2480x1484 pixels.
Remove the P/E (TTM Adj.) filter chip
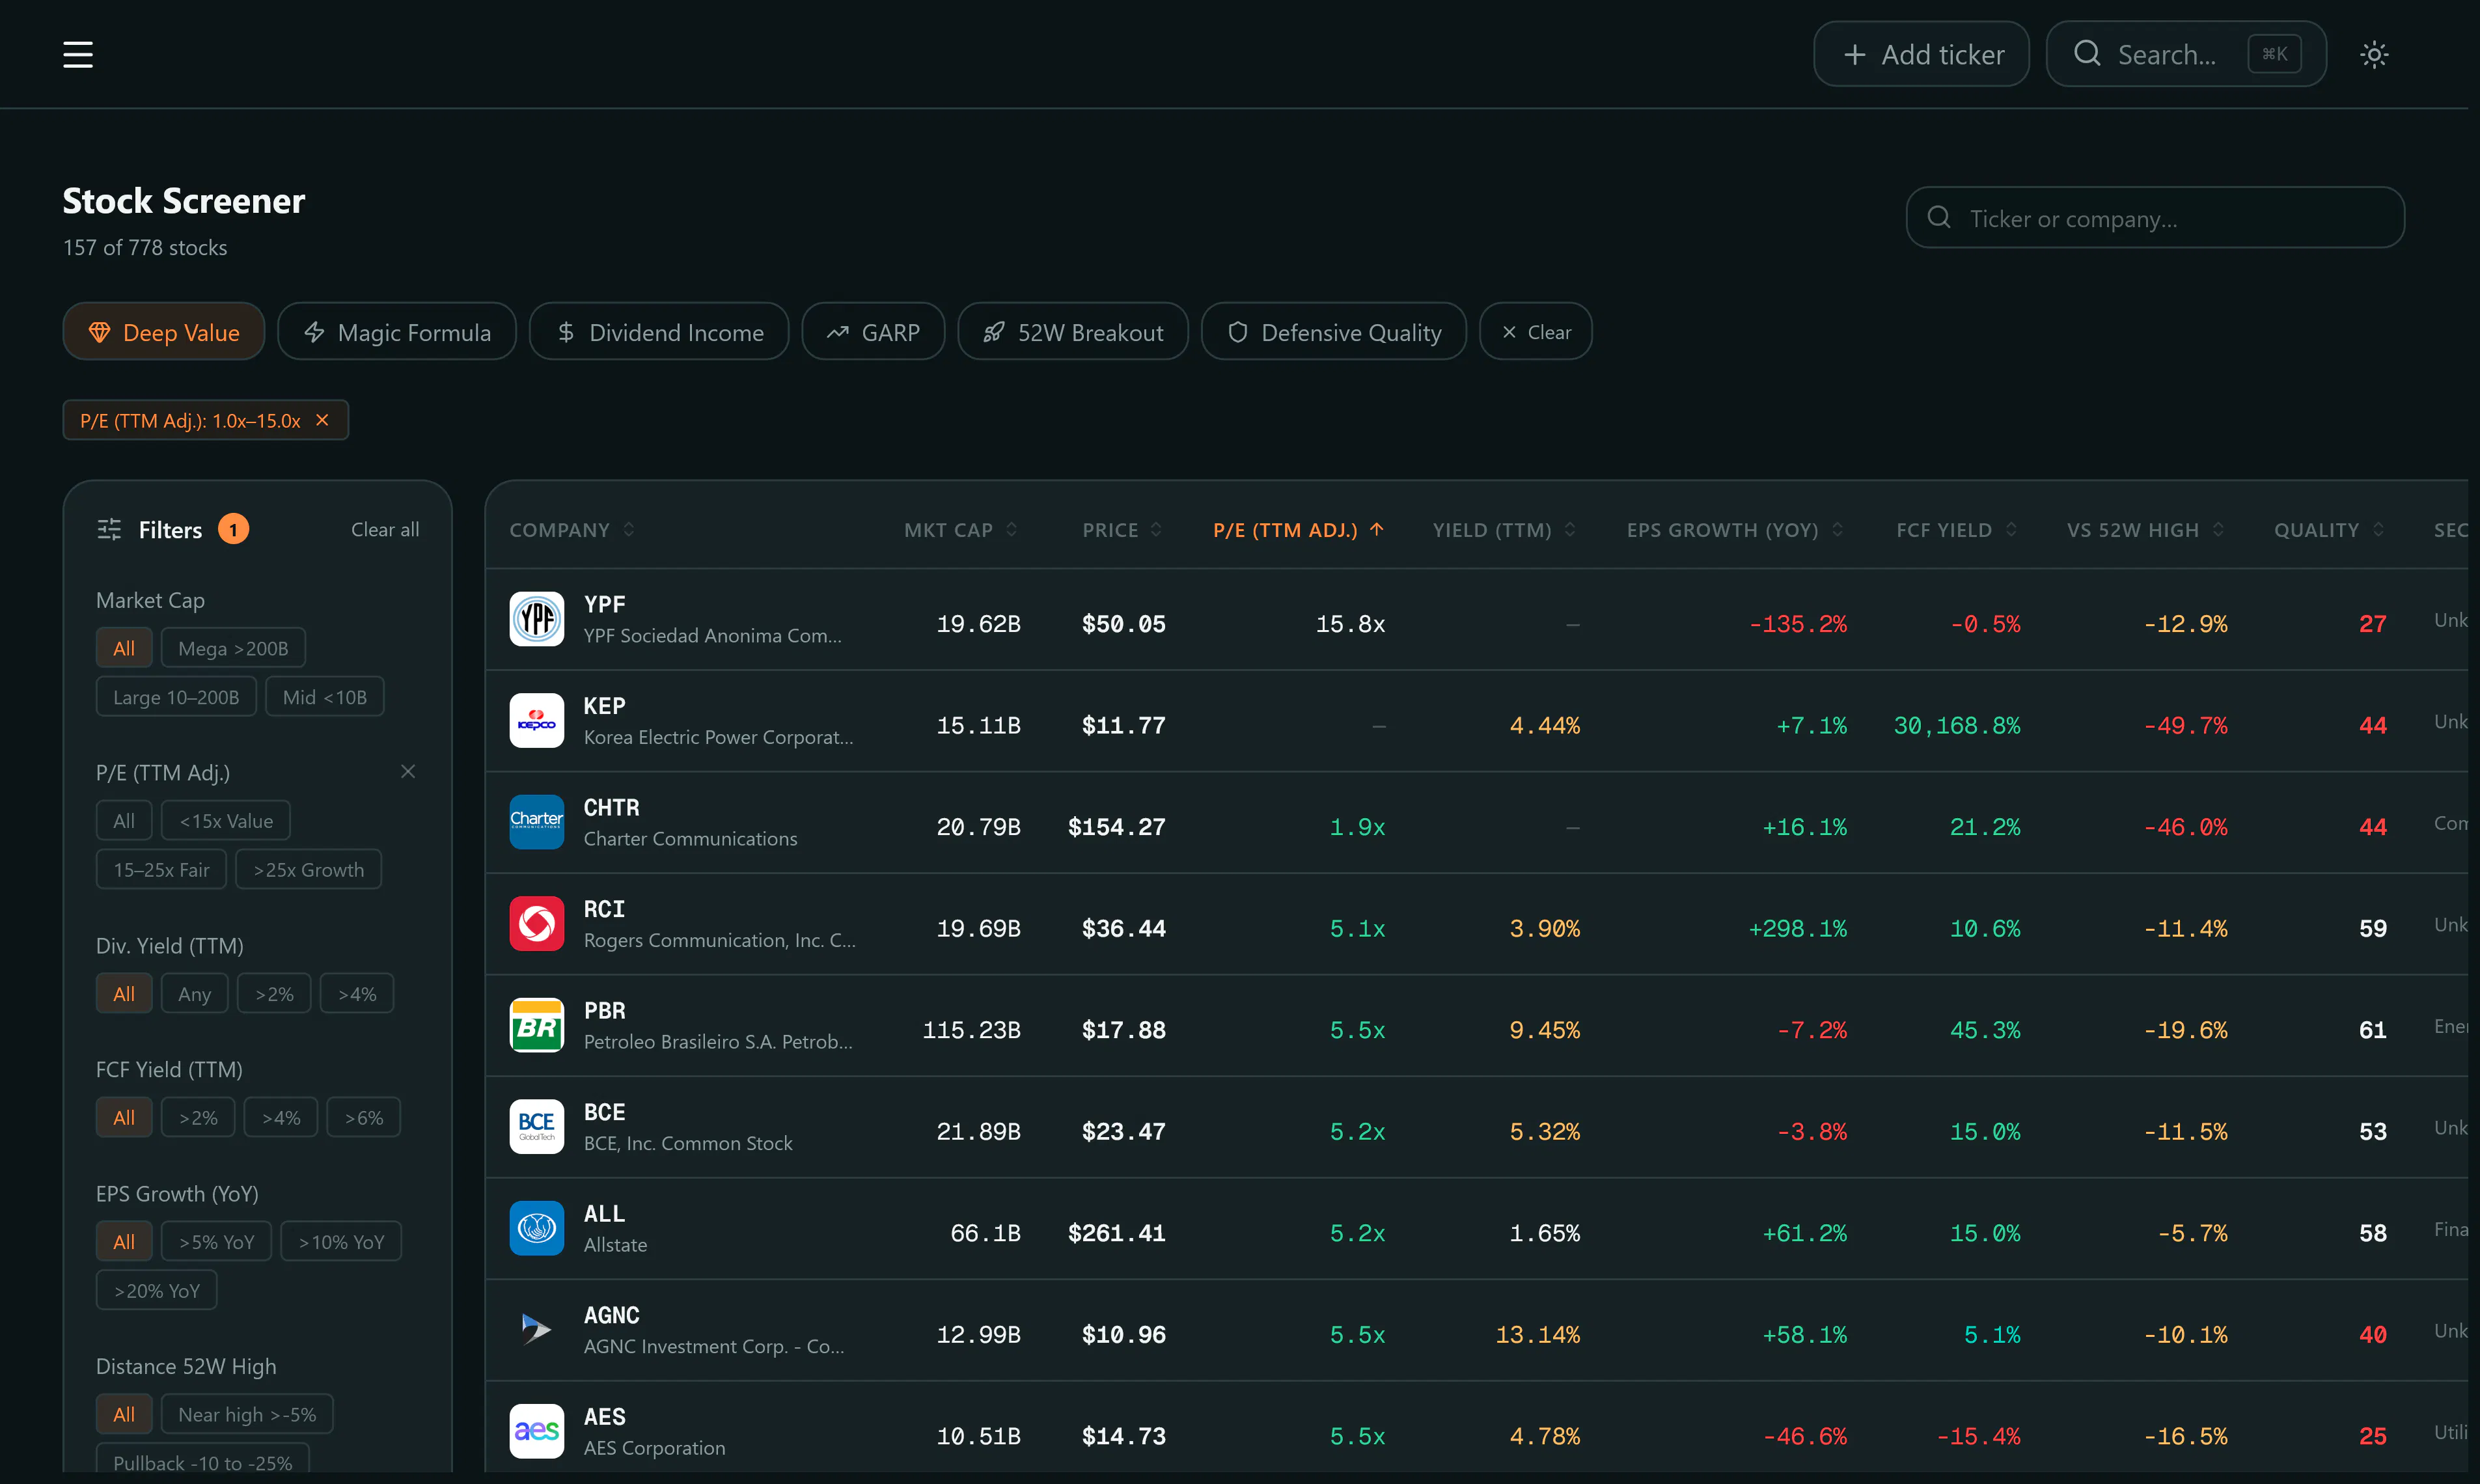pos(322,420)
